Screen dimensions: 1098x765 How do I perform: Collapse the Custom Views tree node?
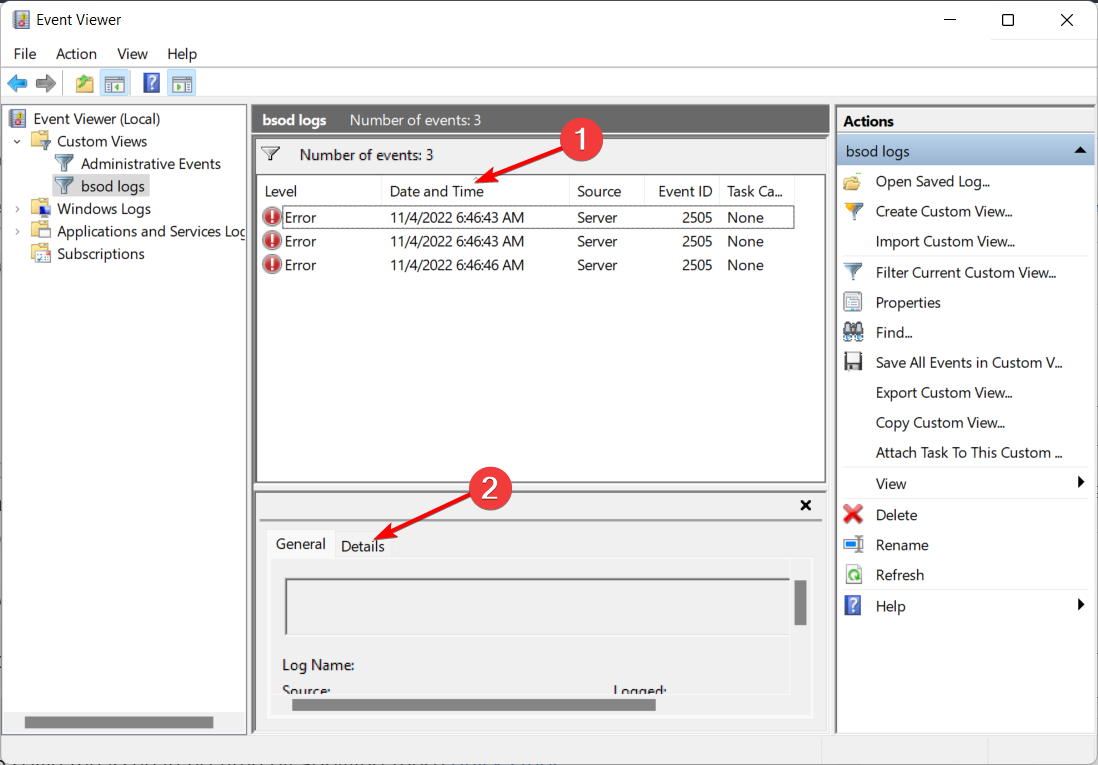(x=18, y=142)
